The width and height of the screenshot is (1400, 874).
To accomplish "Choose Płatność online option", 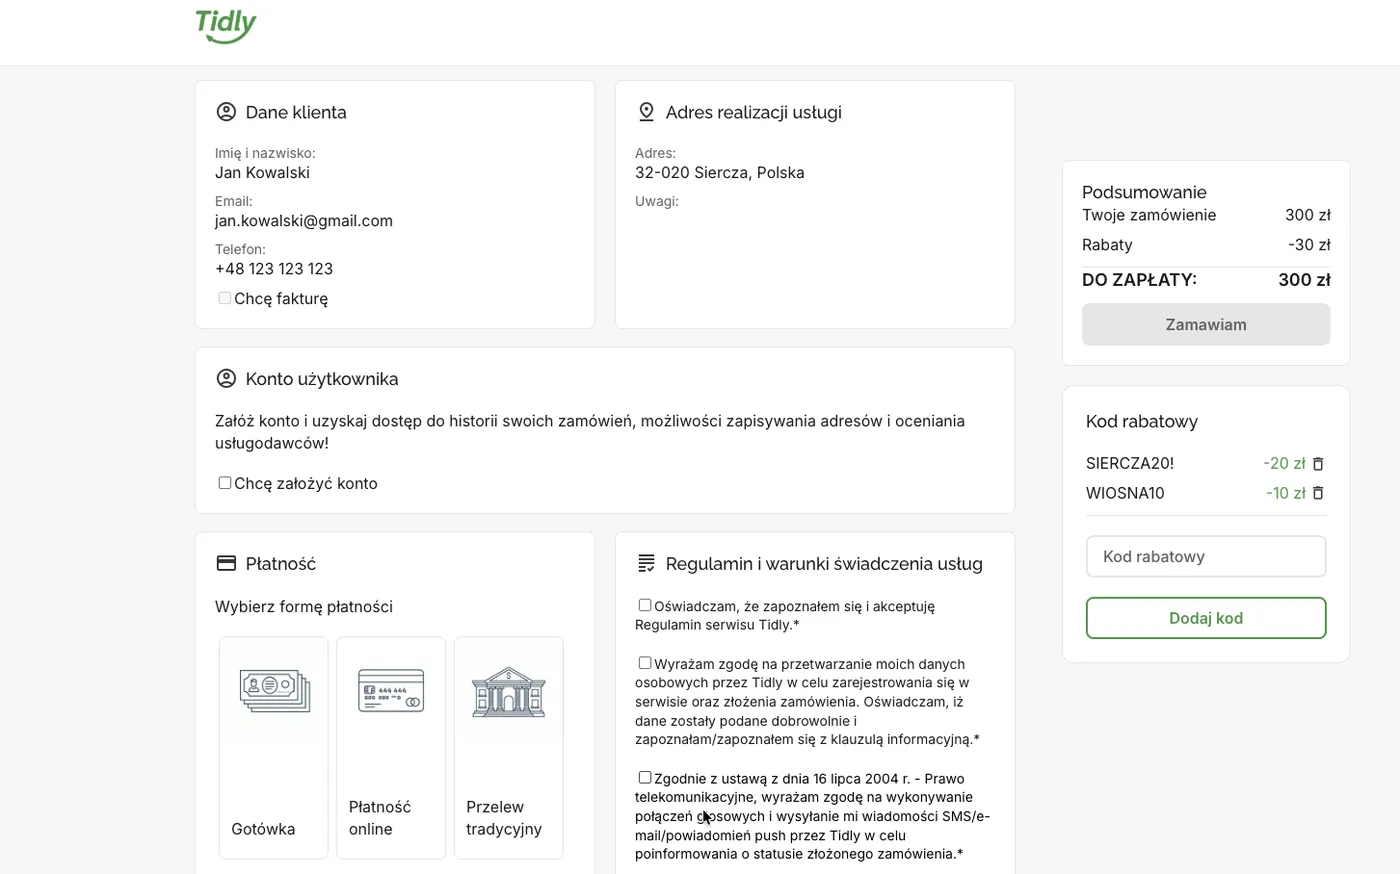I will point(391,748).
